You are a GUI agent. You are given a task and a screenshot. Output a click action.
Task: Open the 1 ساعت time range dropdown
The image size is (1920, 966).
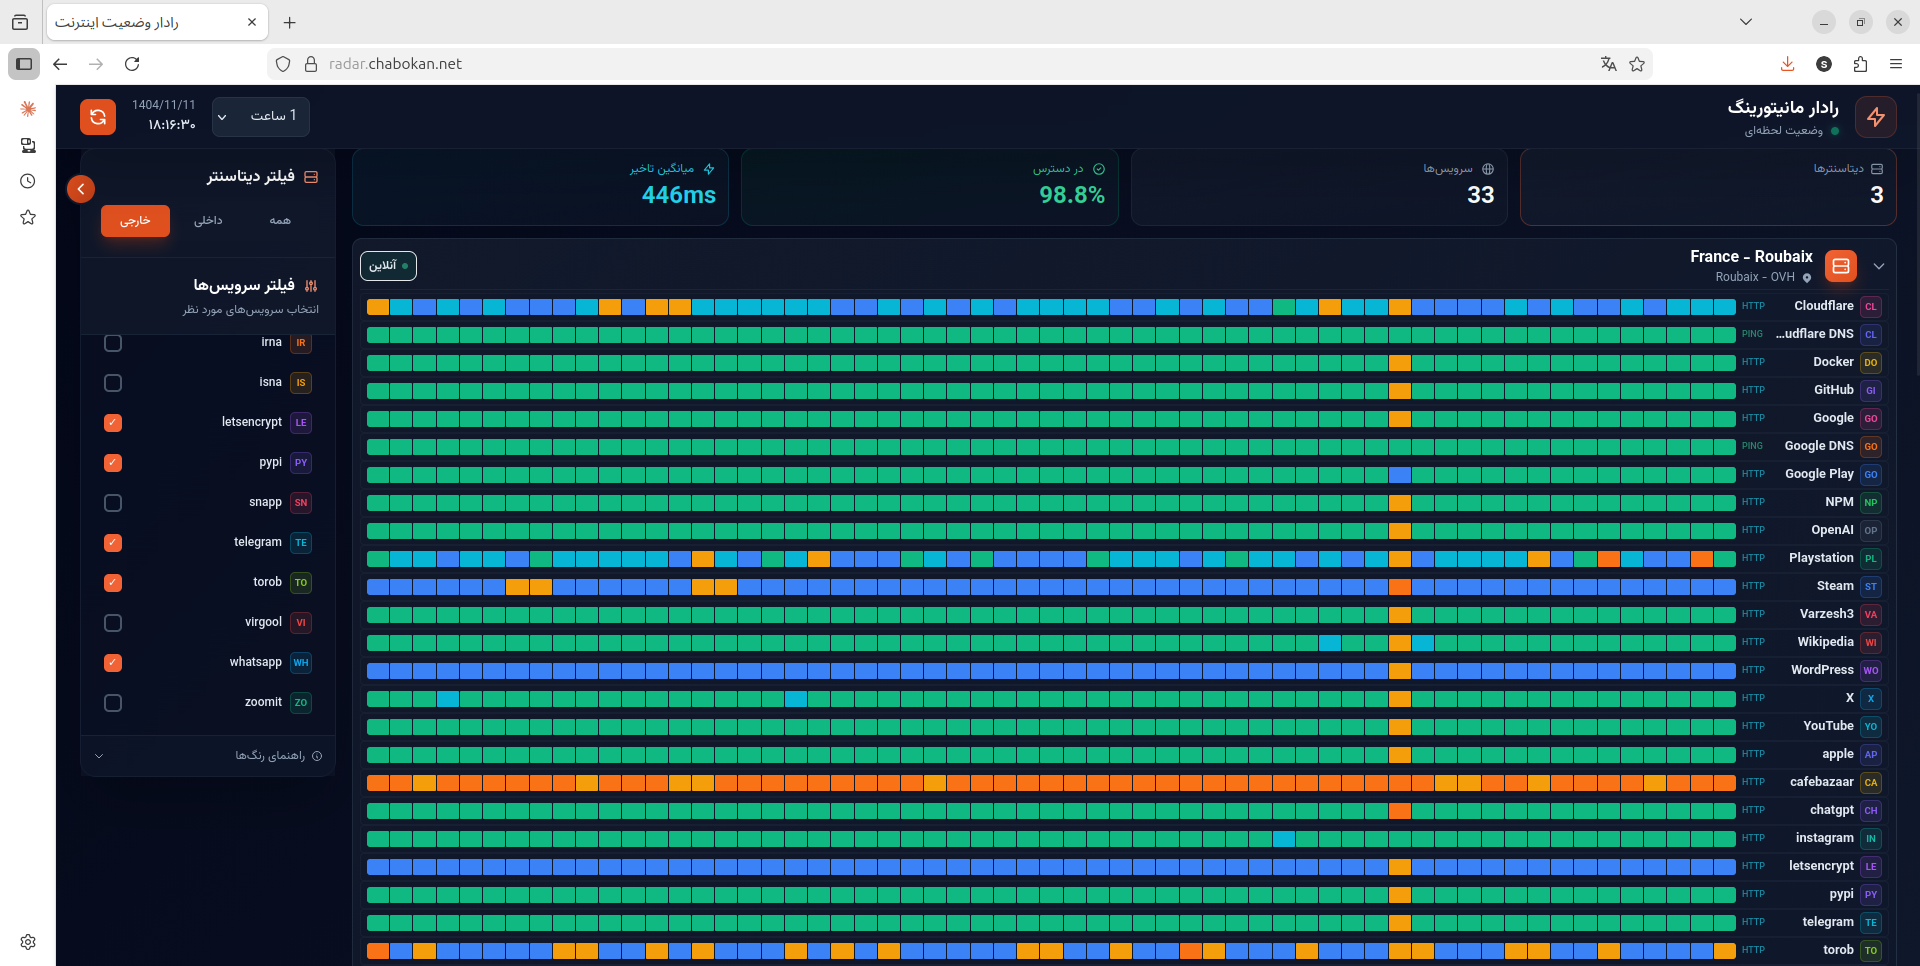point(261,117)
